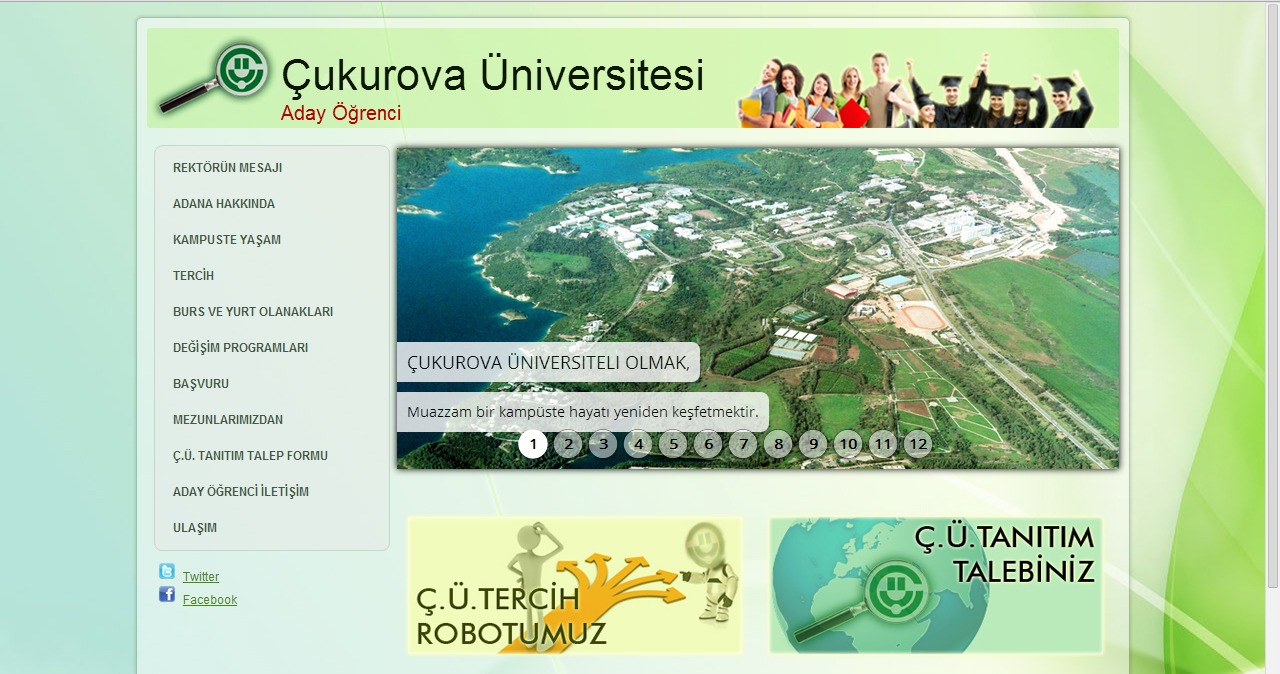Select slide 9 in the pager

813,444
